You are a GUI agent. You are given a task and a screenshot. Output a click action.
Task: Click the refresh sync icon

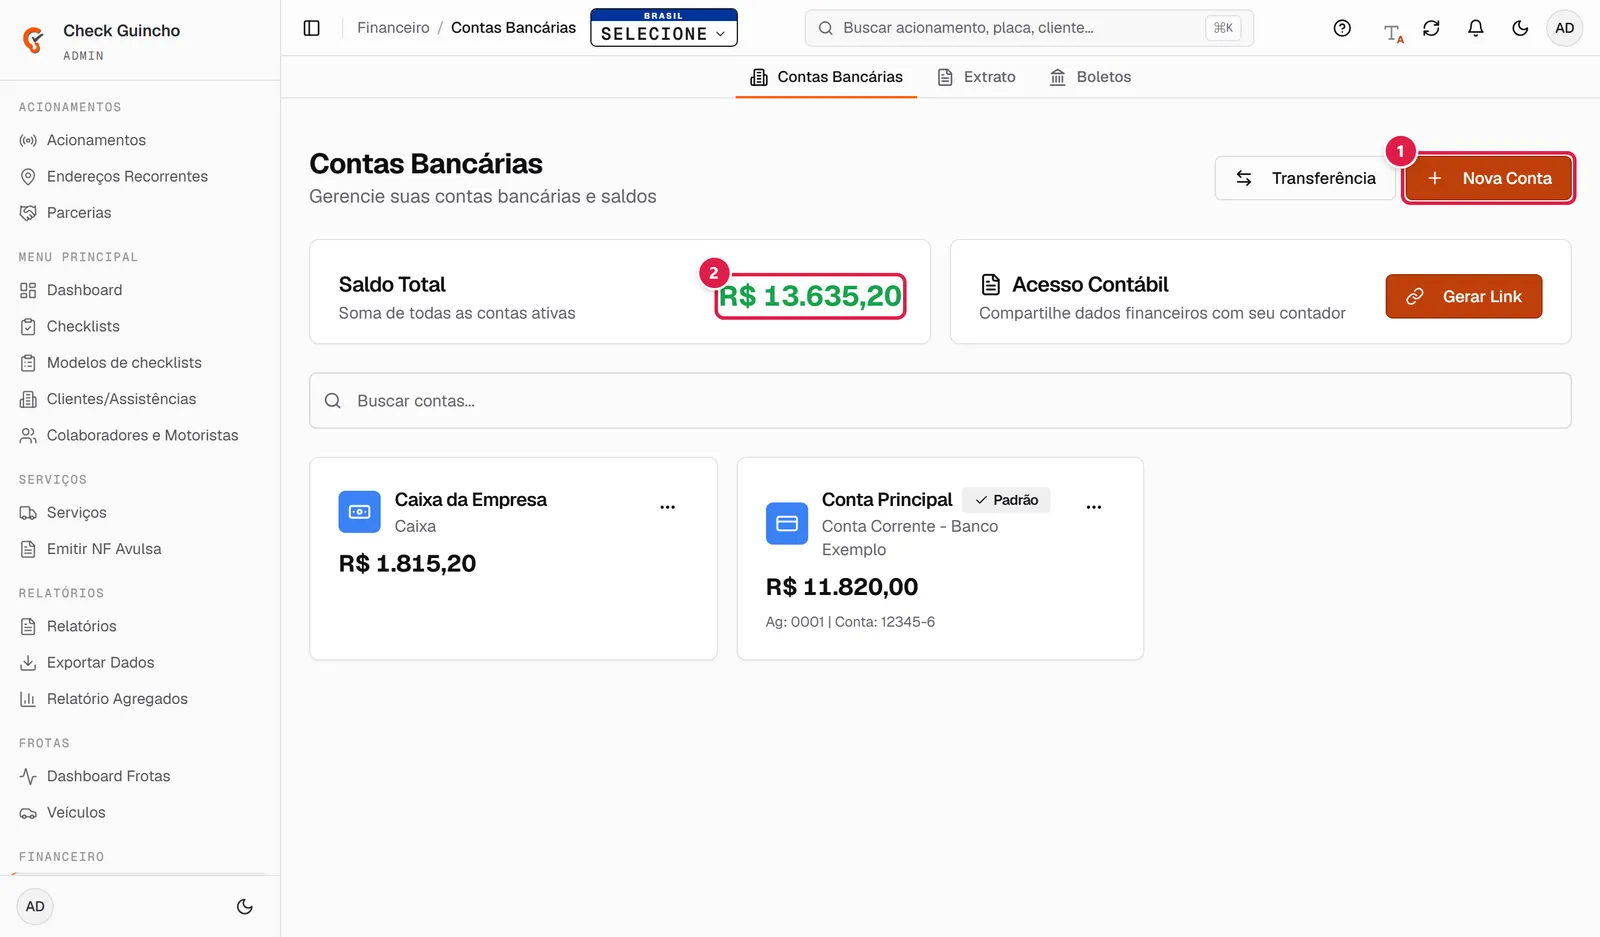(1431, 28)
